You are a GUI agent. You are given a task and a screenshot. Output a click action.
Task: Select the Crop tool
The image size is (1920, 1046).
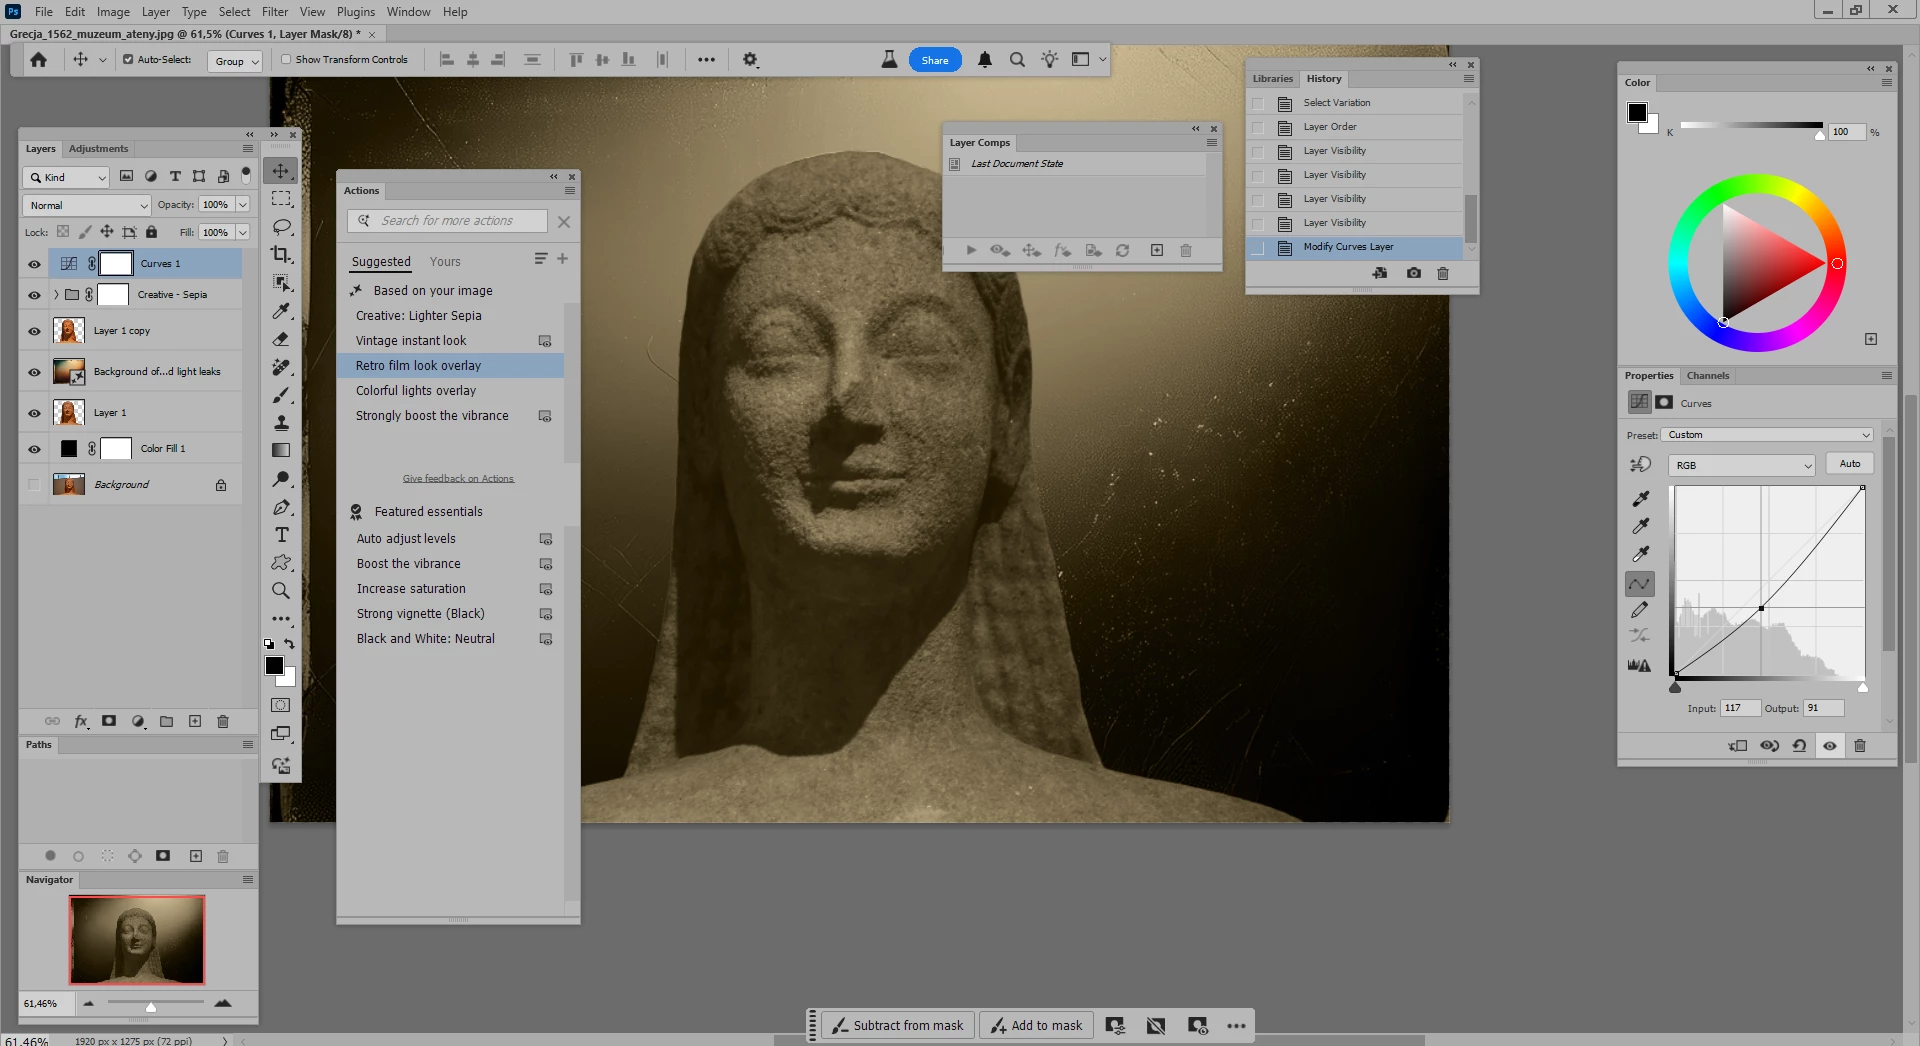coord(281,255)
